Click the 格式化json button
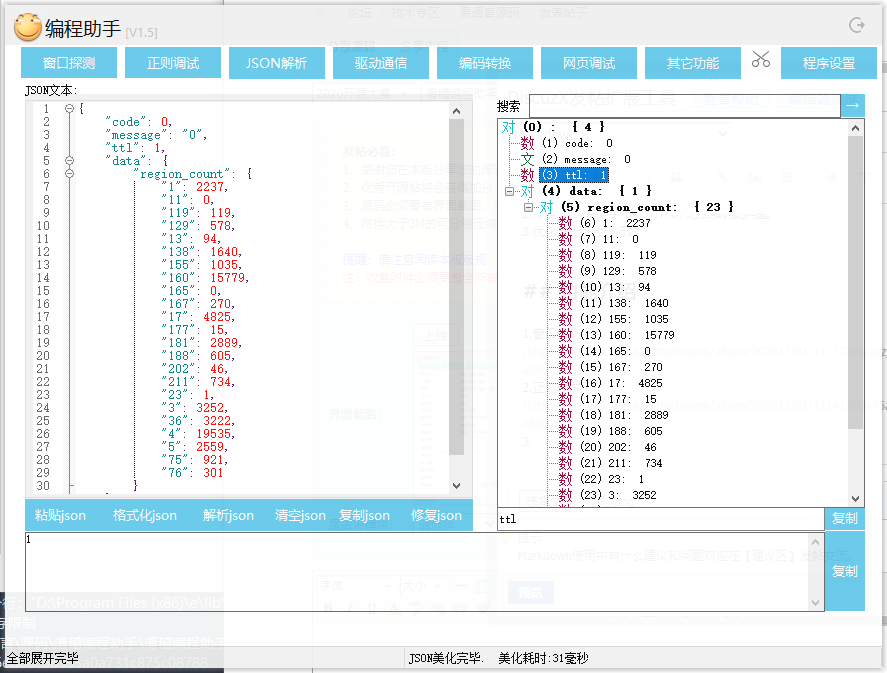The image size is (887, 673). tap(145, 515)
